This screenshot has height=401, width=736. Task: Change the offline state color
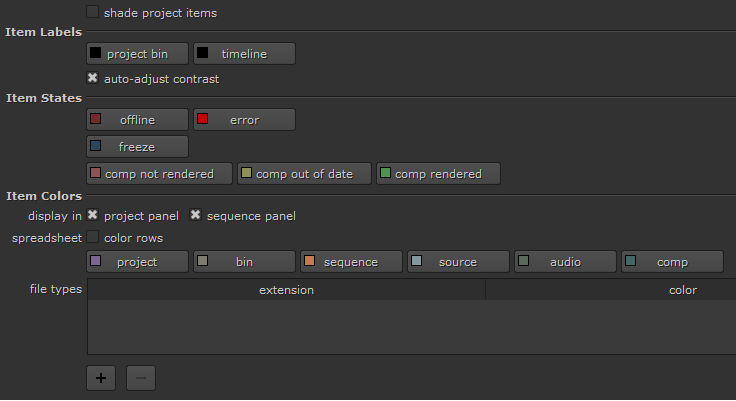137,120
